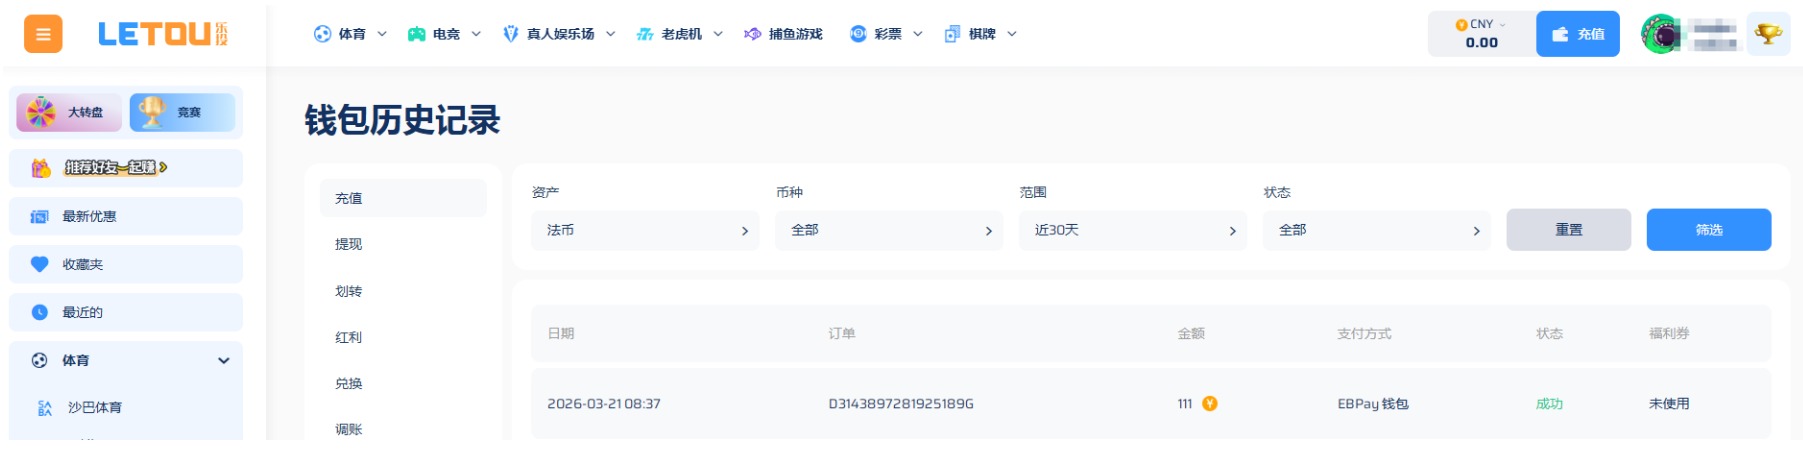Viewport: 1803px width, 472px height.
Task: Click the gift icon for 推荐好友
Action: click(40, 168)
